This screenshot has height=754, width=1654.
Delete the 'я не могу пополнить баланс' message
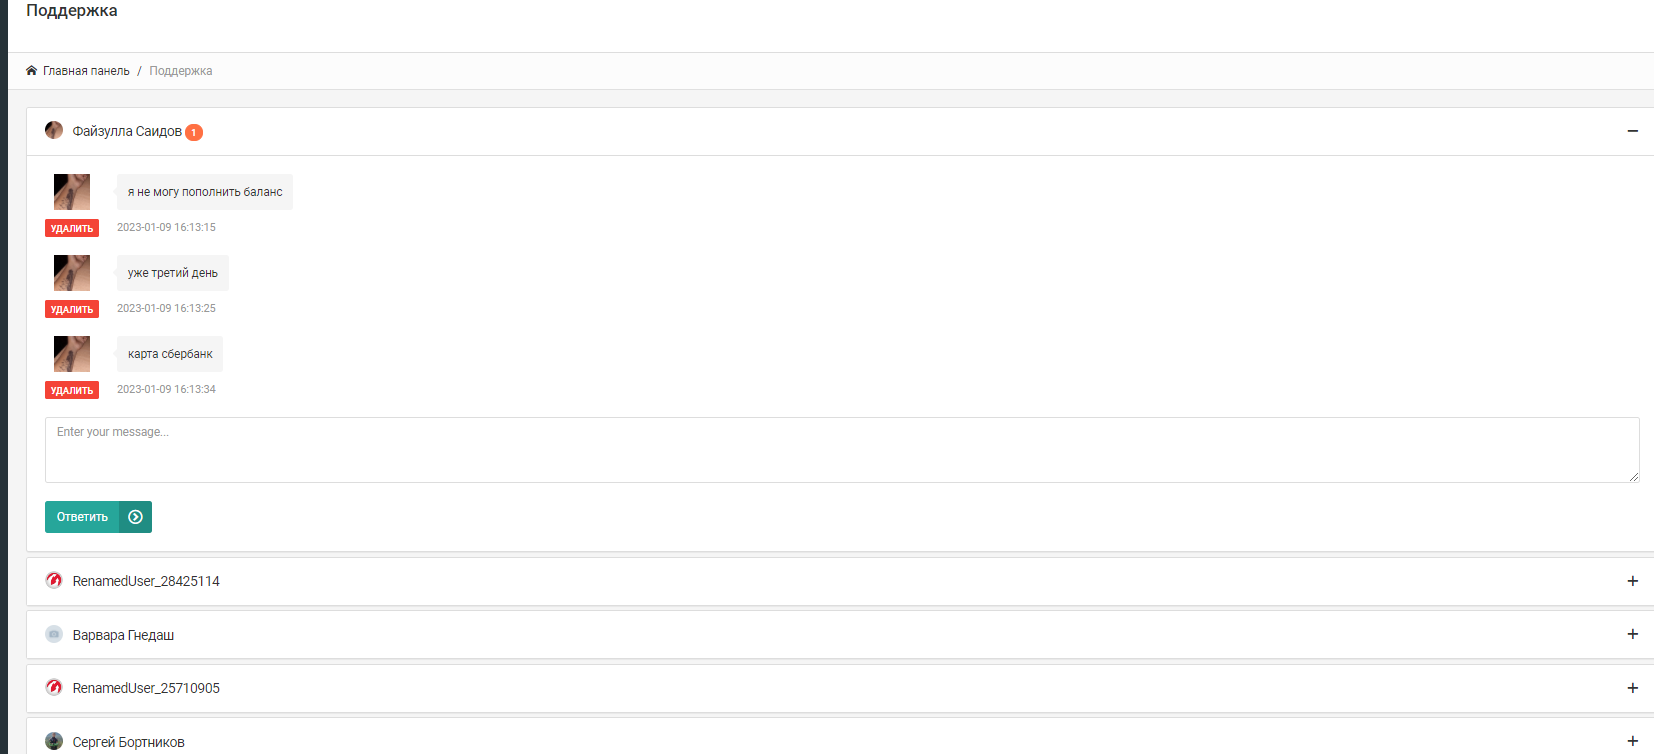click(72, 228)
